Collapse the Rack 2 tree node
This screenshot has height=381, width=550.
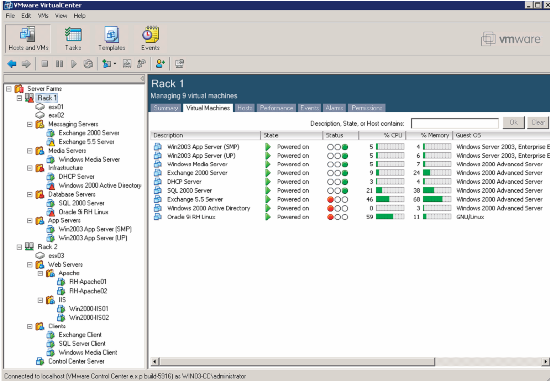pyautogui.click(x=19, y=247)
